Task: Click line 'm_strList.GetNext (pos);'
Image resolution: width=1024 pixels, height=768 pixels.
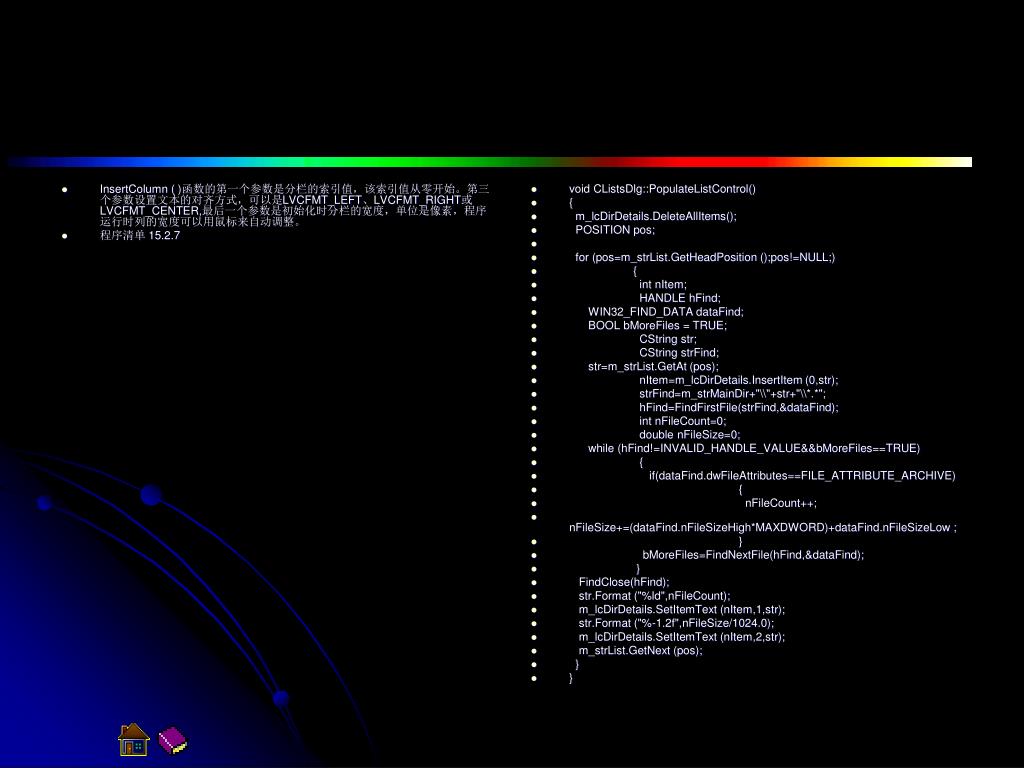Action: (x=640, y=650)
